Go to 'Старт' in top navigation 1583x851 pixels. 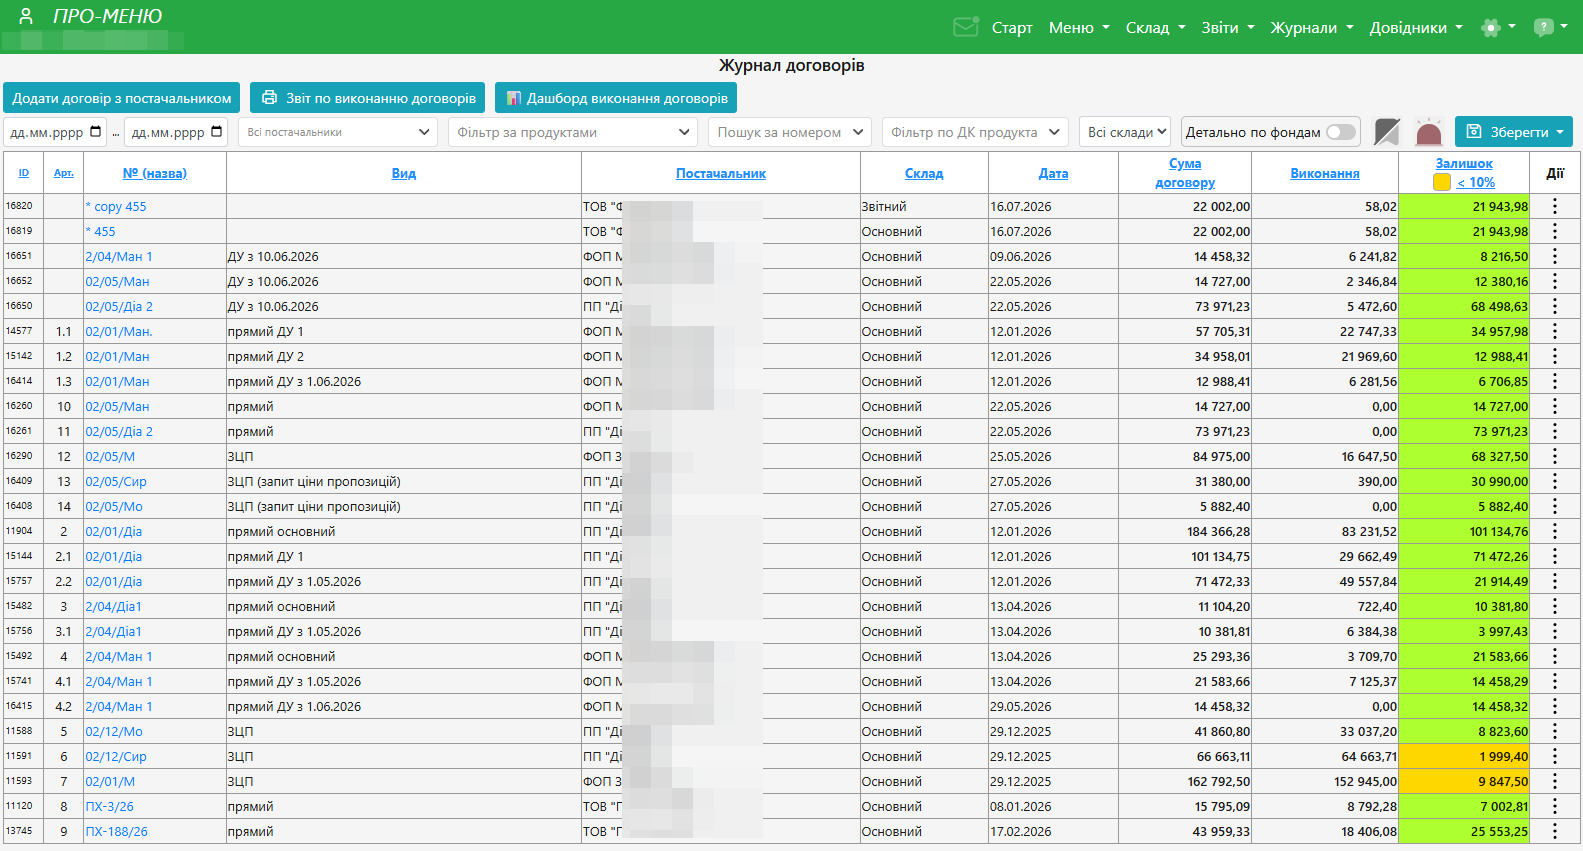[1012, 27]
